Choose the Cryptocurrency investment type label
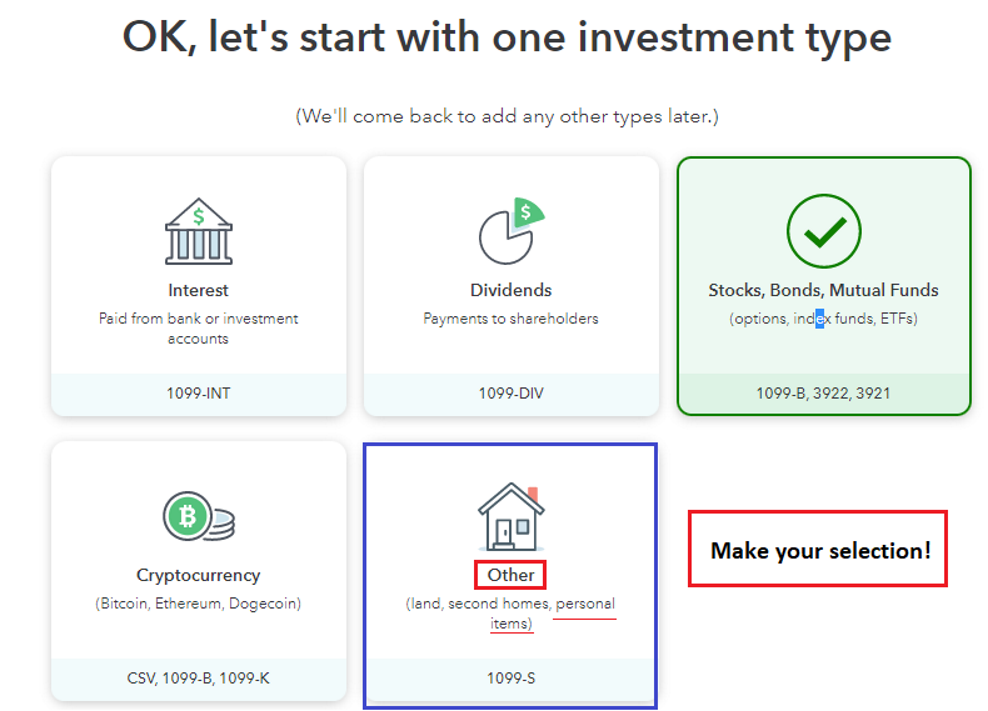 198,575
